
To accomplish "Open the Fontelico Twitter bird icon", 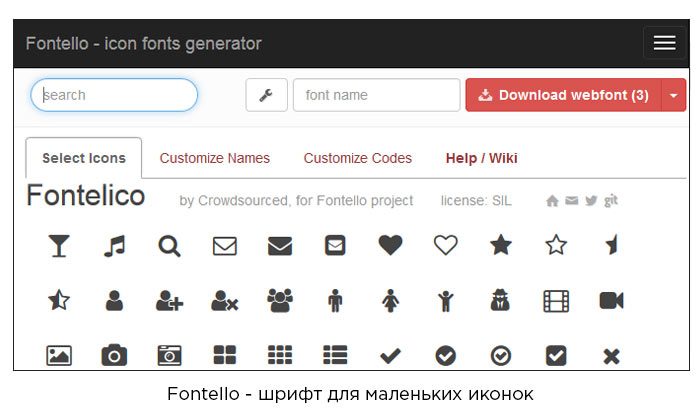I will click(x=591, y=201).
